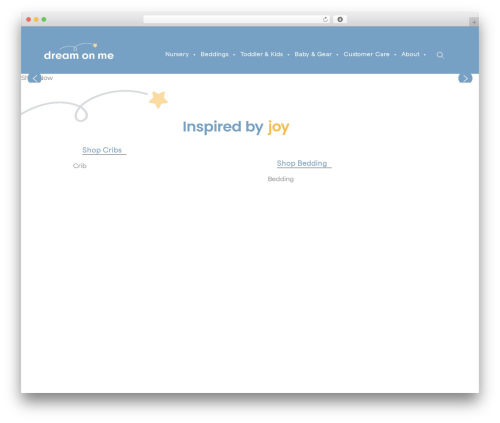Click the Inspired by joy heading
The image size is (500, 423).
[236, 127]
